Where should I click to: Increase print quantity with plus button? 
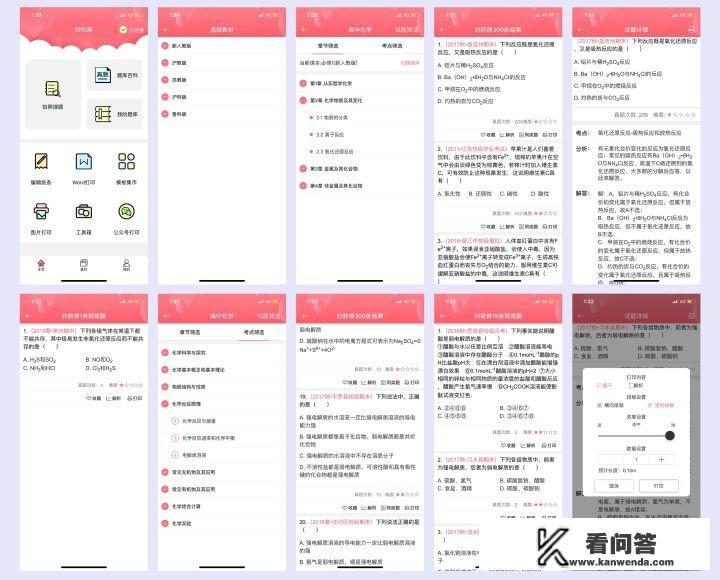tap(661, 459)
